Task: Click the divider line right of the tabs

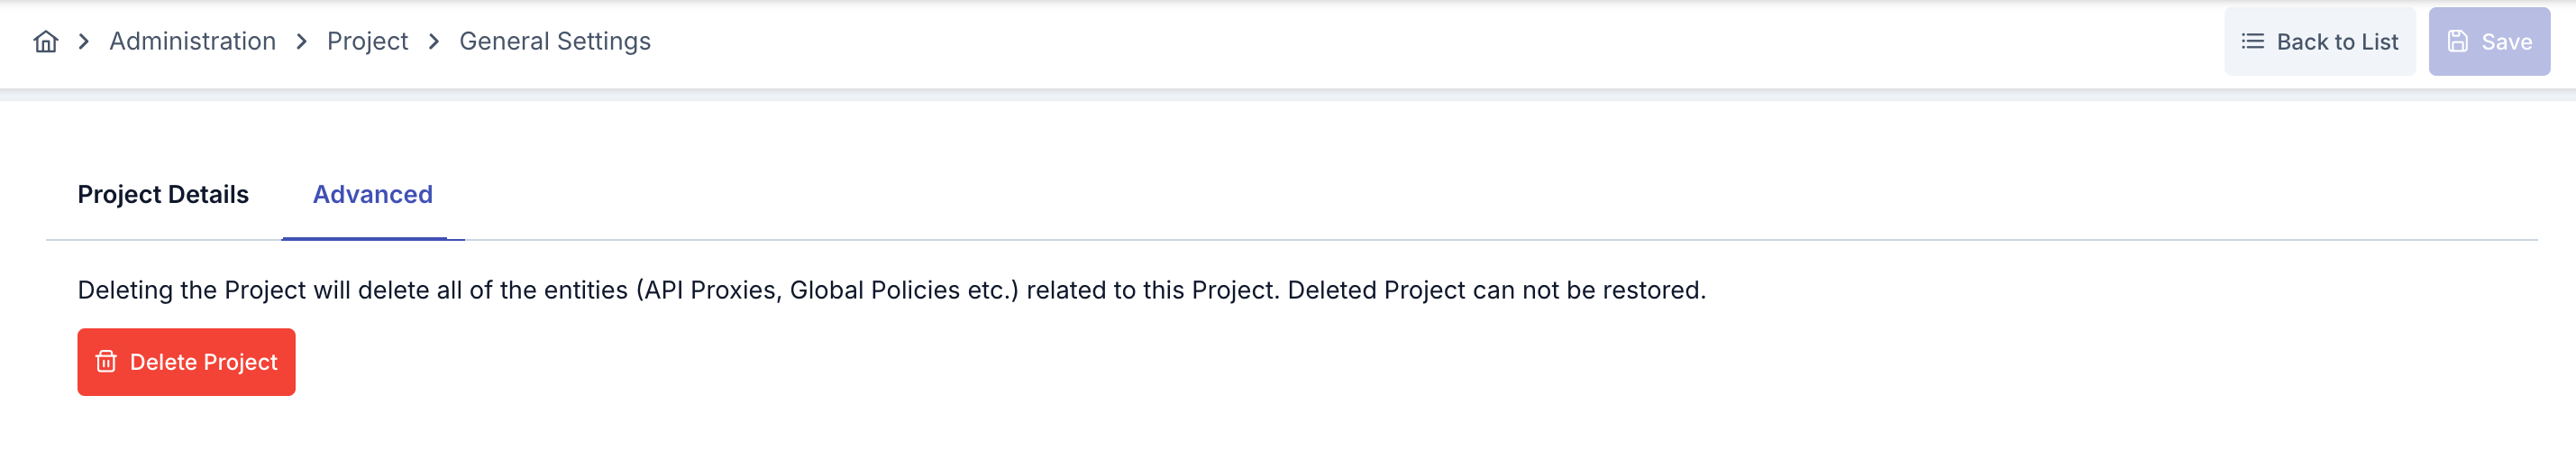Action: [1500, 240]
